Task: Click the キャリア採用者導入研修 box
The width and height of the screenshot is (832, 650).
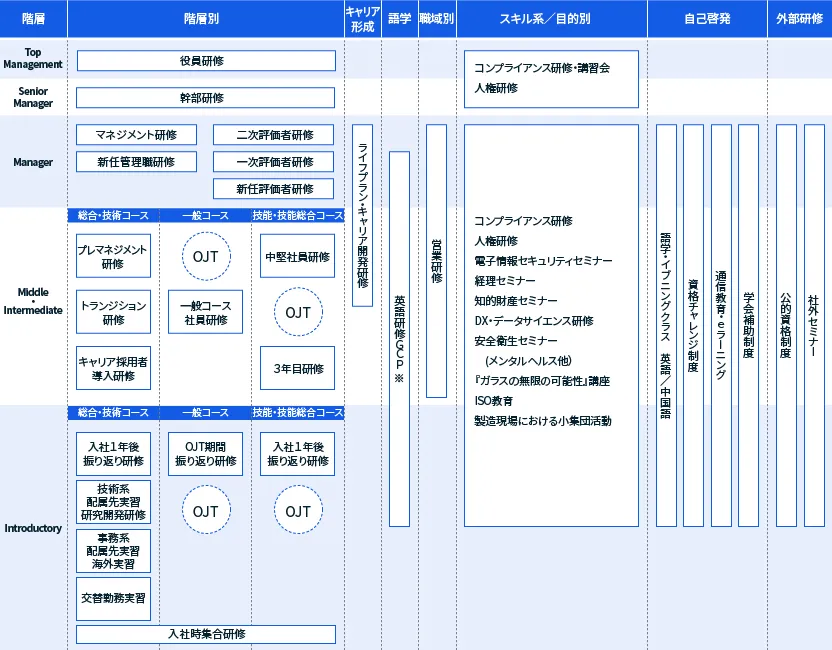Action: pos(113,368)
